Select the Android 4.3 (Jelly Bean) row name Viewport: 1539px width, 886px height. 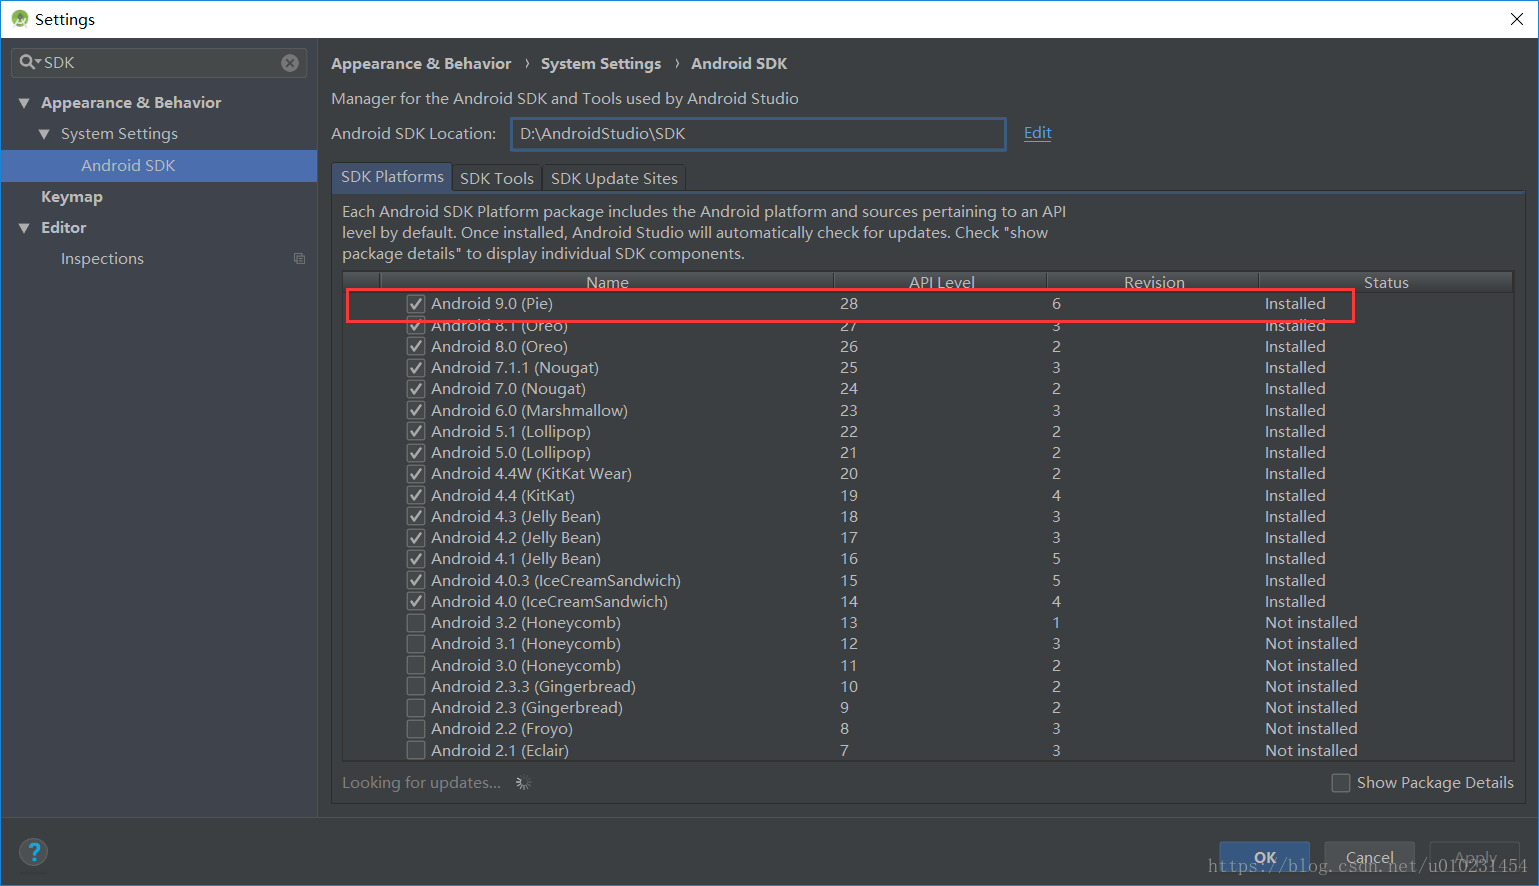(x=516, y=517)
